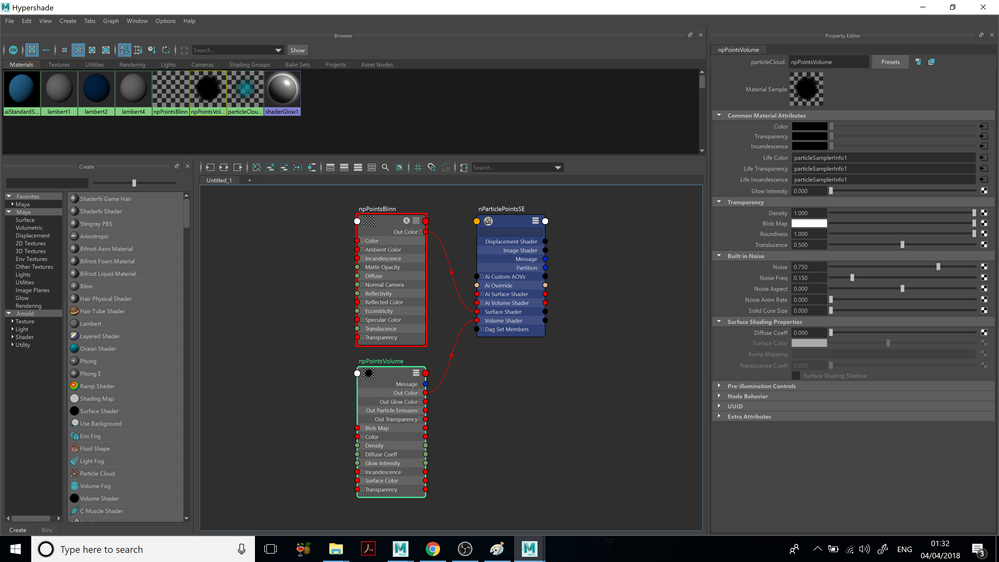
Task: Open magnifier filter icon in graph toolbar
Action: click(x=385, y=168)
